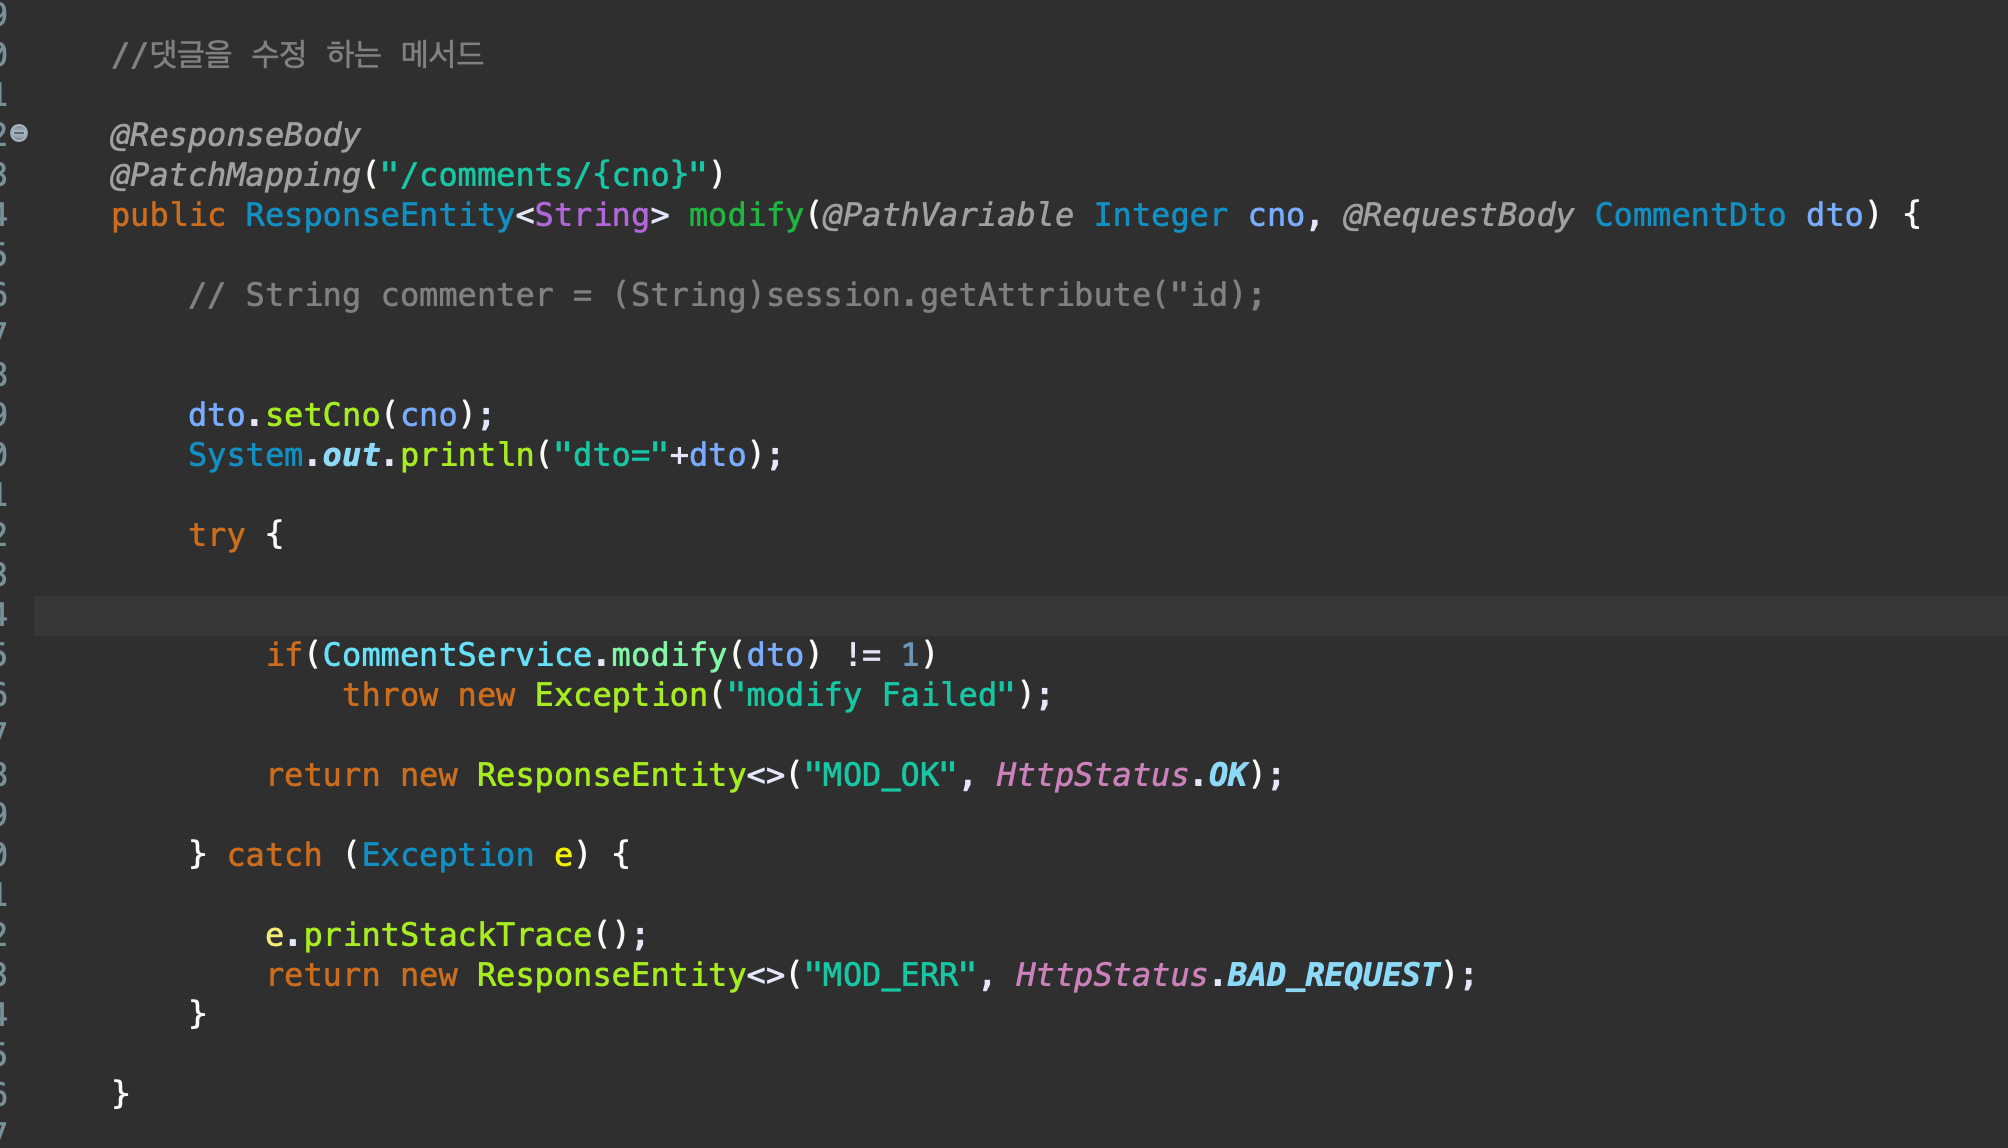Collapse the method fold marker beside @ResponseBody
The height and width of the screenshot is (1148, 2008).
point(19,133)
